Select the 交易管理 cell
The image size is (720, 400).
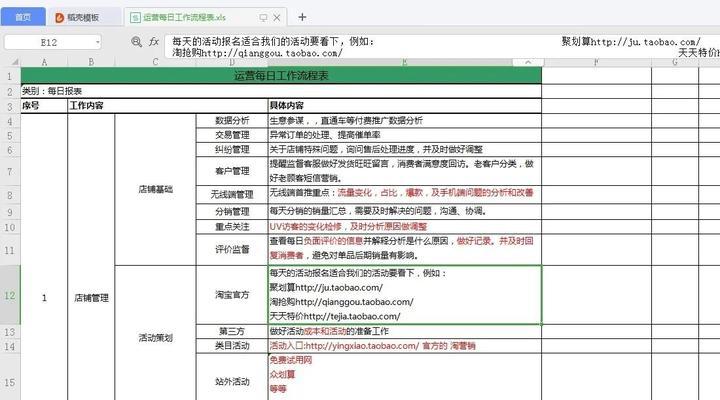pyautogui.click(x=232, y=135)
